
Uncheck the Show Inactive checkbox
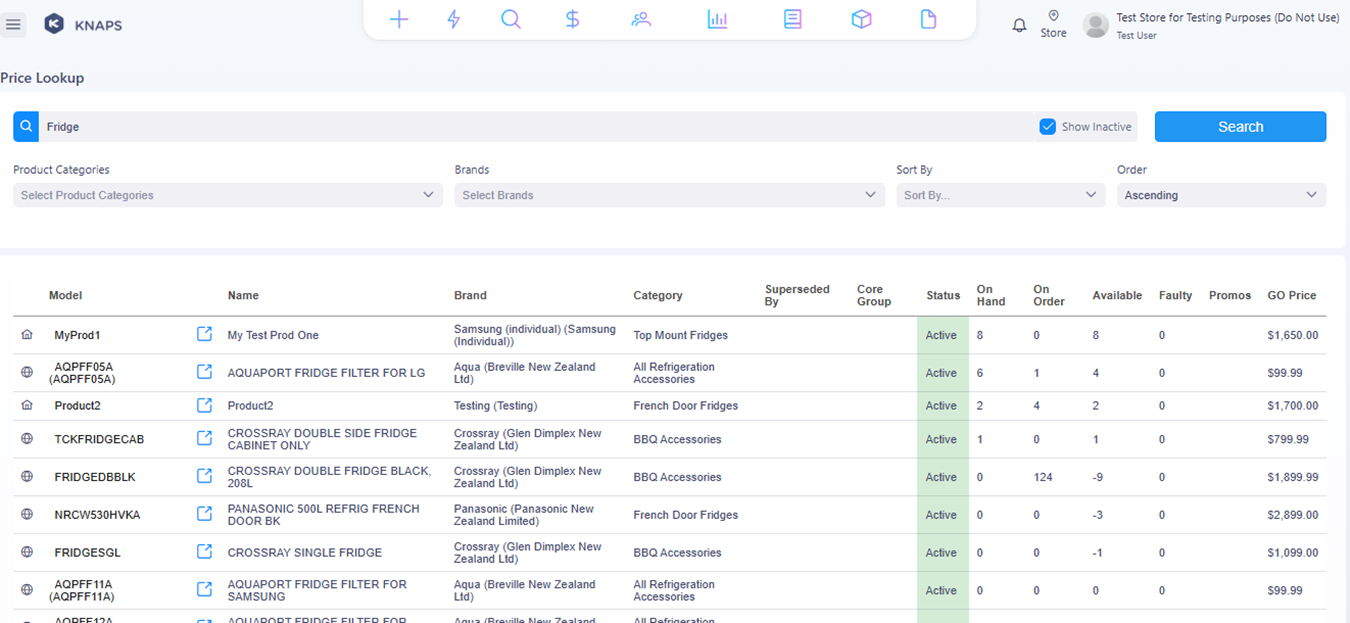coord(1048,127)
